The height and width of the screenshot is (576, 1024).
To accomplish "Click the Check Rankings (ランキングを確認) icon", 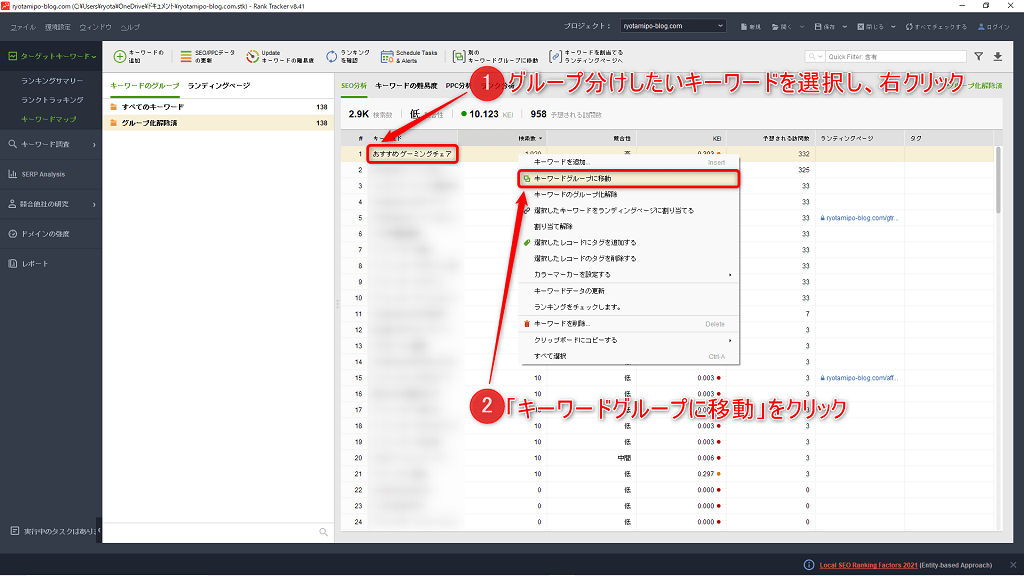I will point(332,57).
